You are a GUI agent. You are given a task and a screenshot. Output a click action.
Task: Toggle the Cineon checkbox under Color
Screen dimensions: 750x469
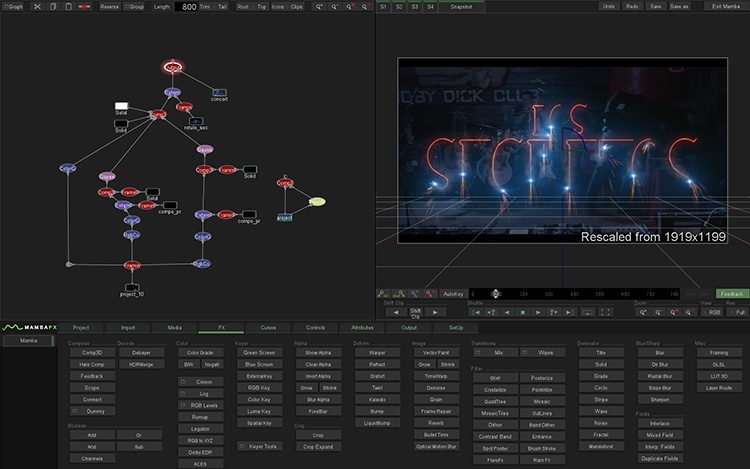pyautogui.click(x=183, y=382)
